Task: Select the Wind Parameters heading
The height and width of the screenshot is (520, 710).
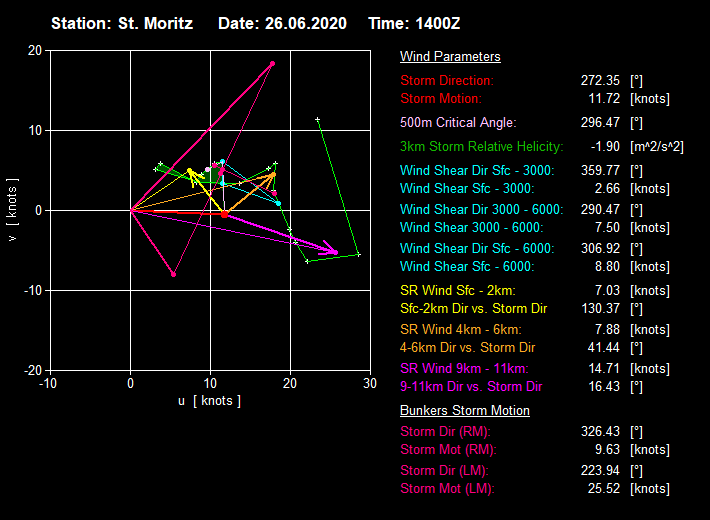Action: click(450, 57)
